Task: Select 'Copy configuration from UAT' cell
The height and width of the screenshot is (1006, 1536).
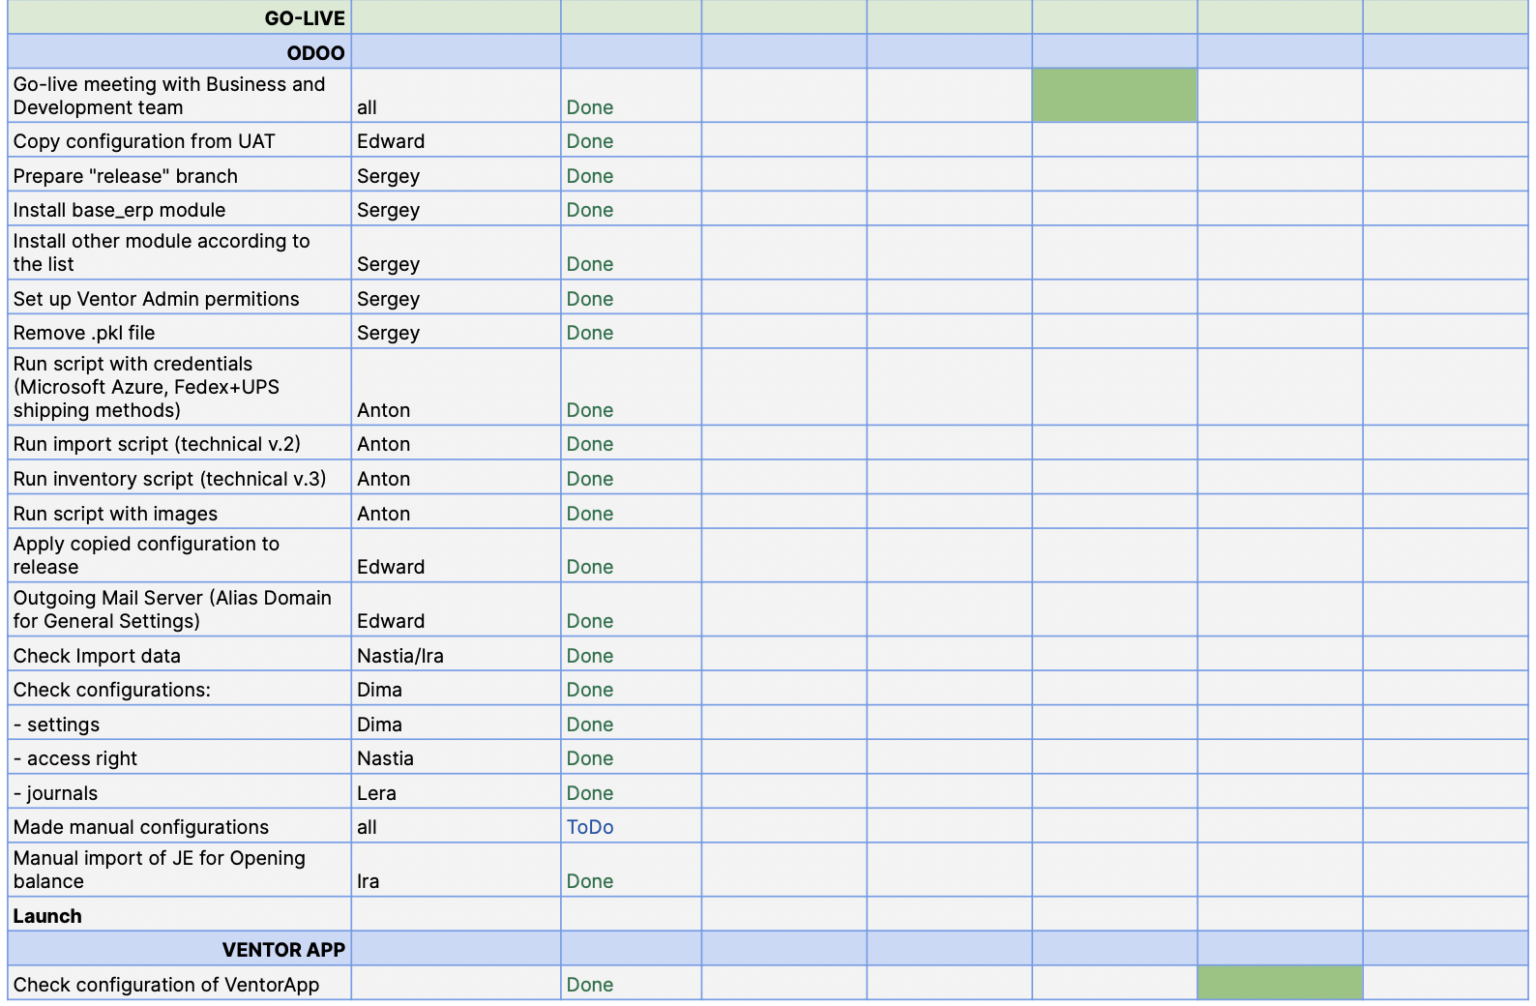Action: click(179, 141)
